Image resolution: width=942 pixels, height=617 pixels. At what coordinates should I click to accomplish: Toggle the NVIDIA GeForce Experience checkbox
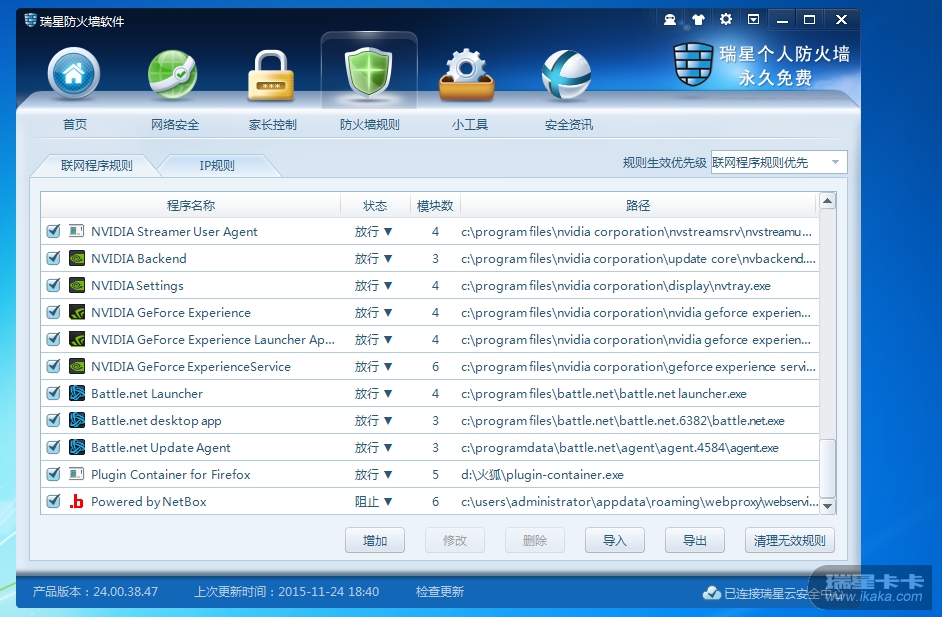coord(53,312)
